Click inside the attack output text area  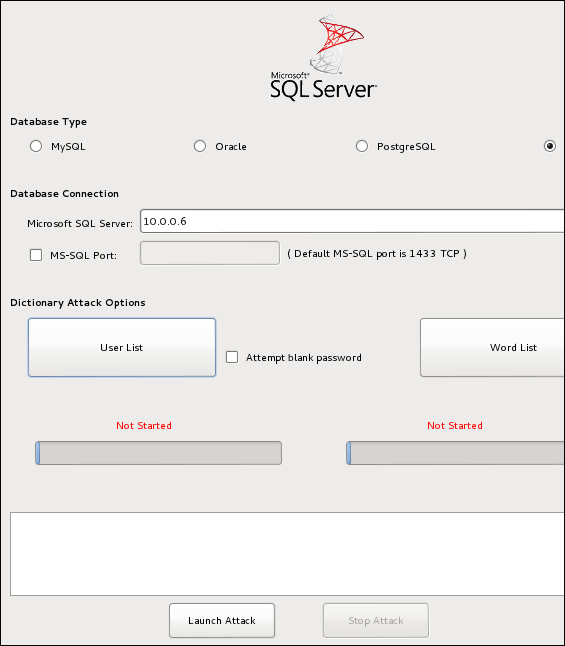point(287,554)
